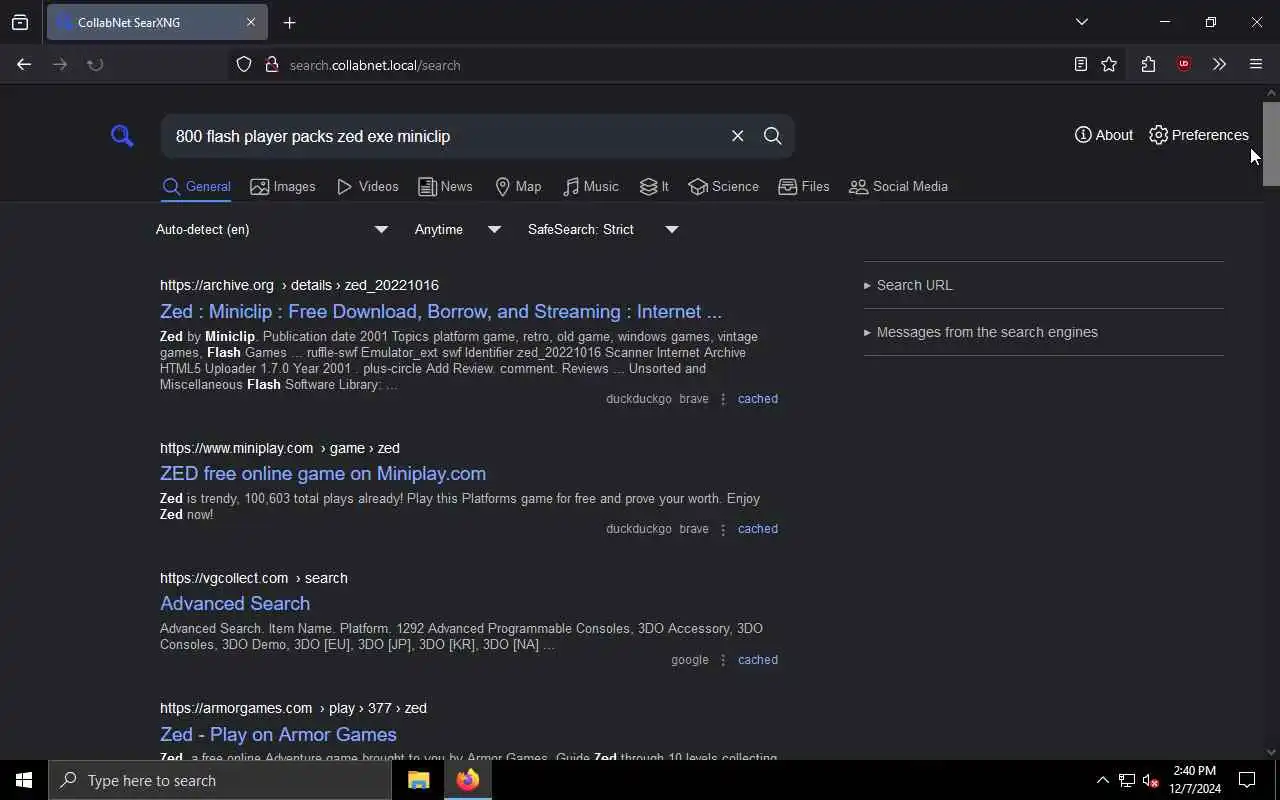
Task: Bookmark this page with the star
Action: pos(1109,64)
